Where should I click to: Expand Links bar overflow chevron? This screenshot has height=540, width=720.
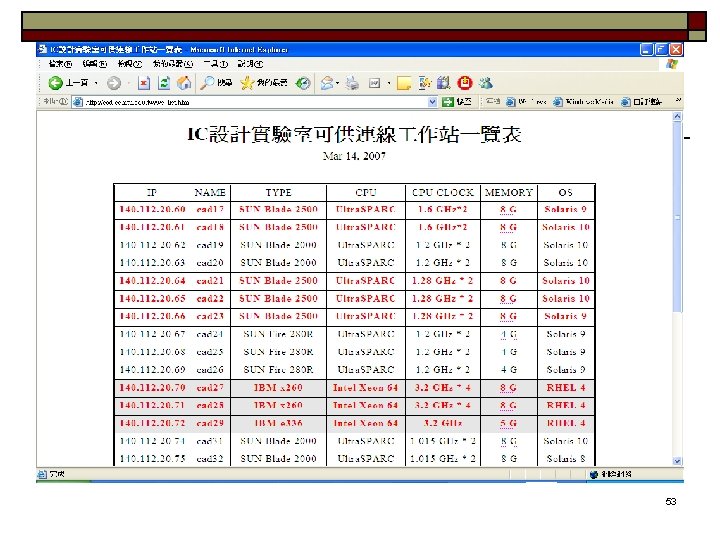pos(678,100)
